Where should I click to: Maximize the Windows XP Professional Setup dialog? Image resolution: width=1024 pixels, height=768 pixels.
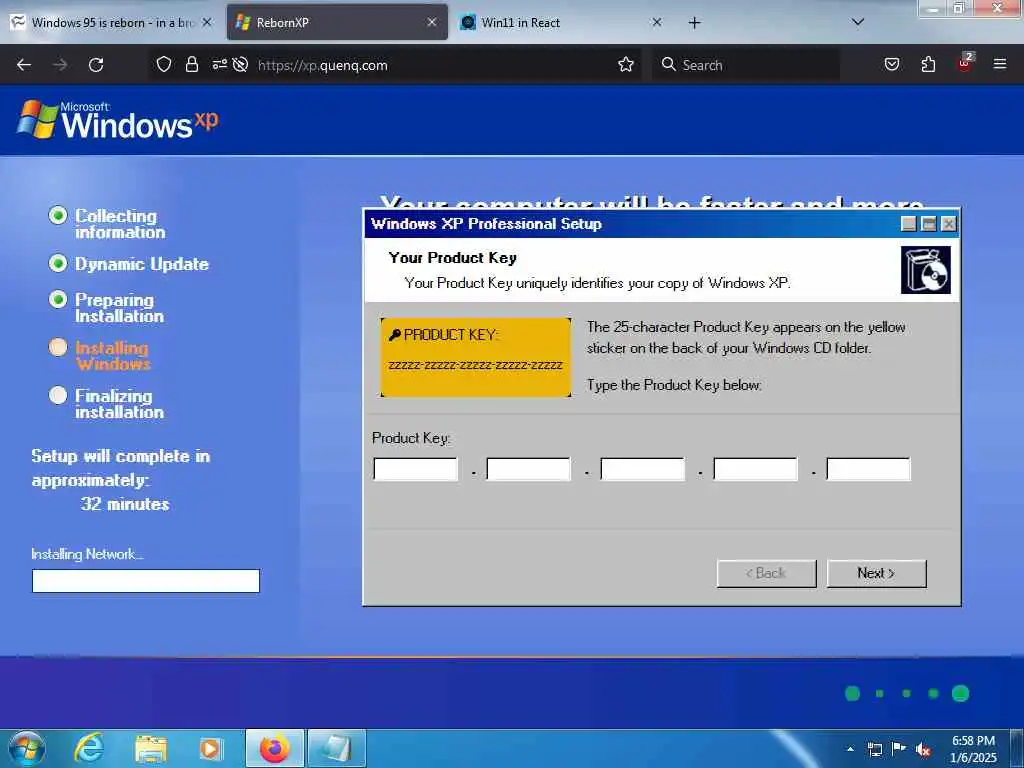pyautogui.click(x=929, y=224)
